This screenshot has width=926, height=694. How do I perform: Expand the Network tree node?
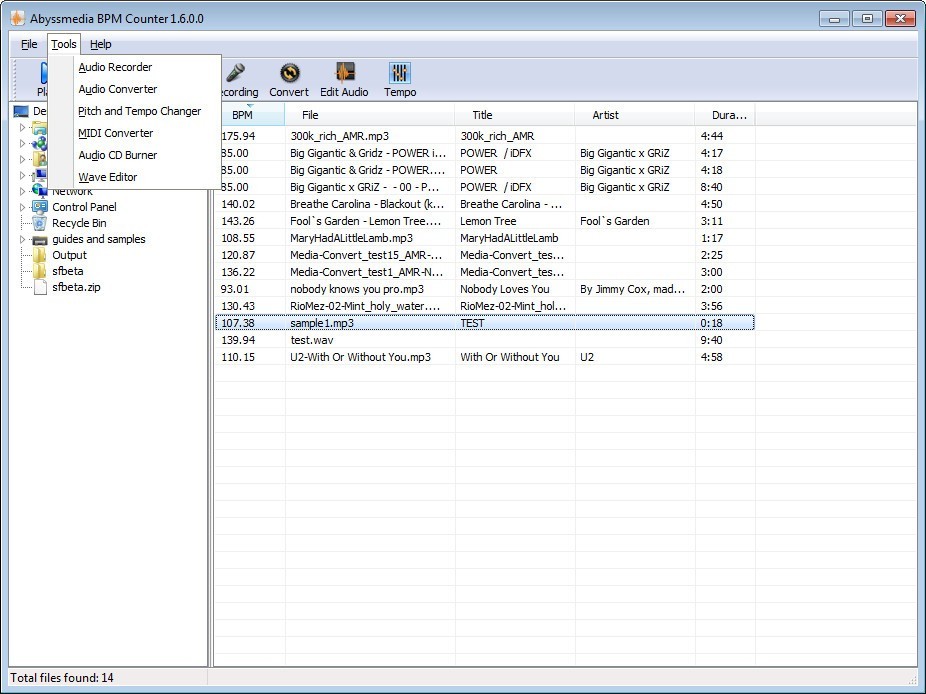22,190
